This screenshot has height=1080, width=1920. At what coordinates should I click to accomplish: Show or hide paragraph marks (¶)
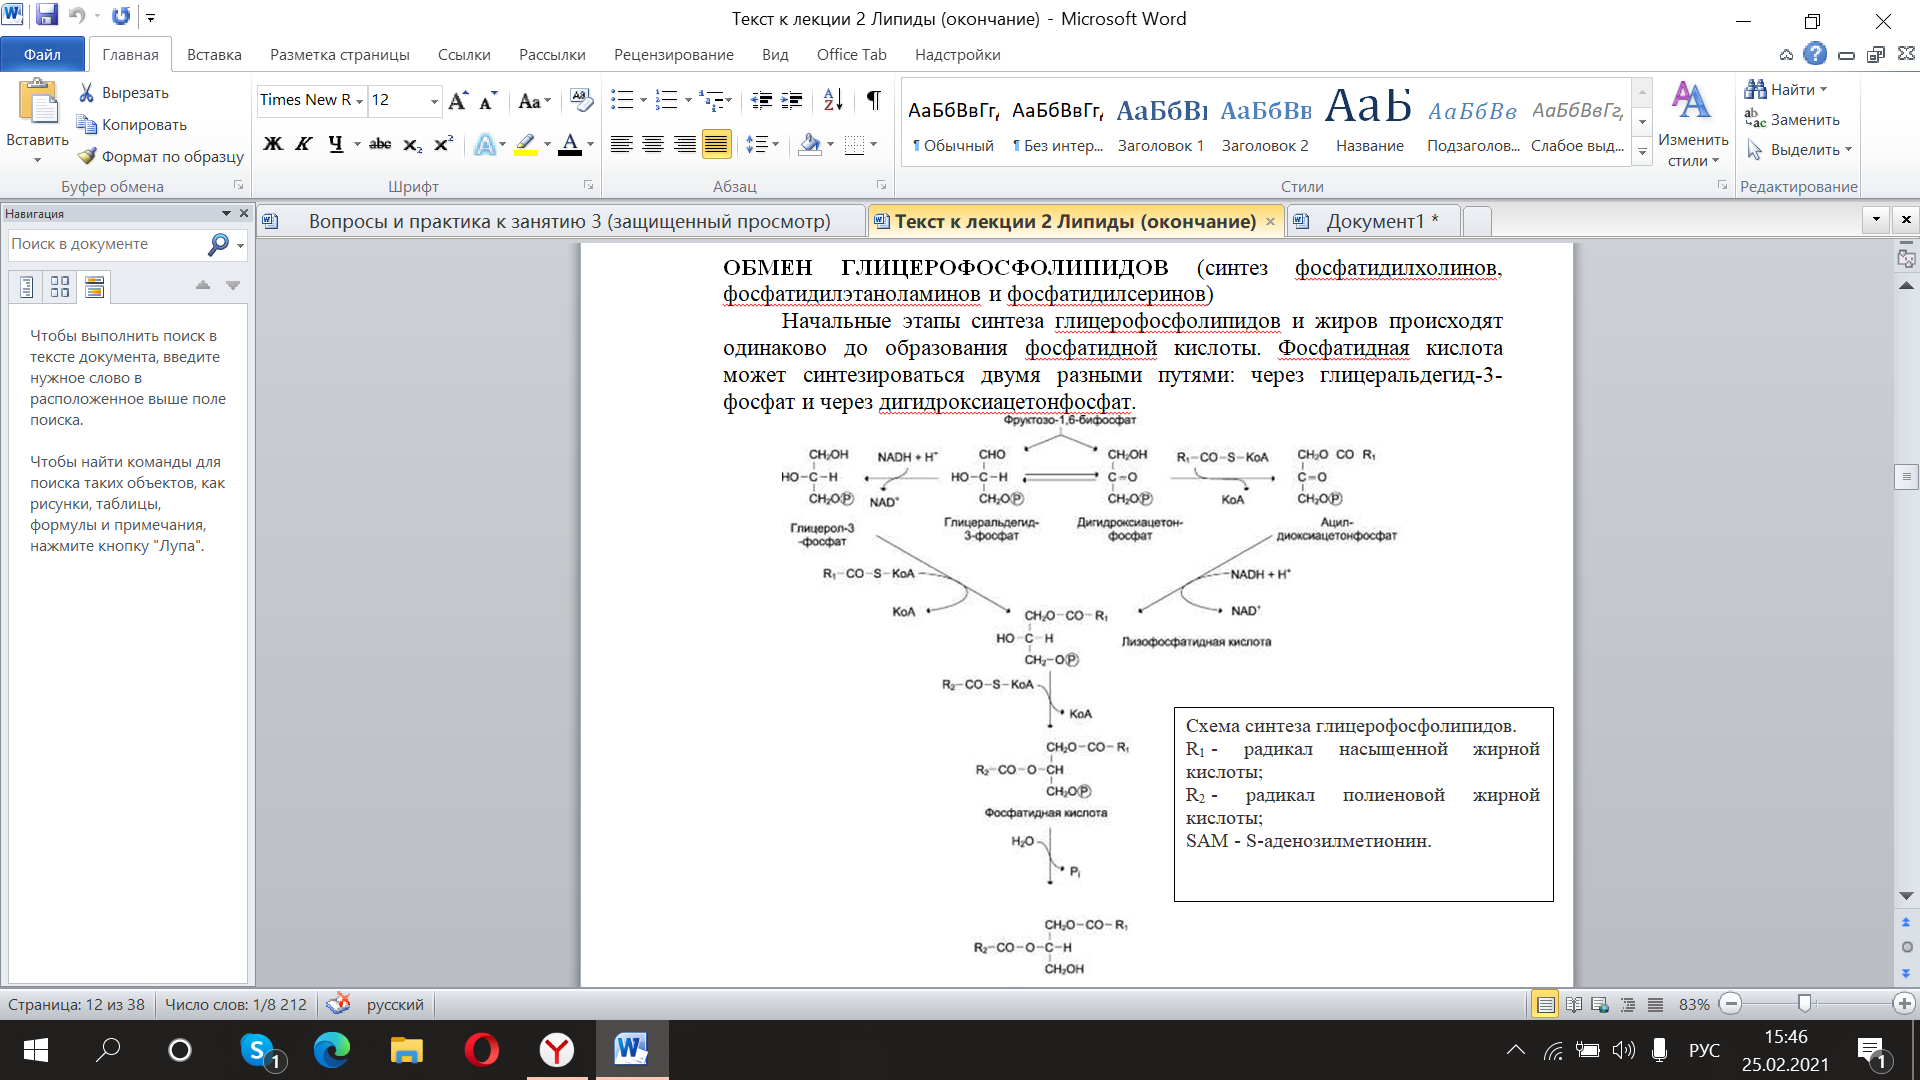coord(874,100)
